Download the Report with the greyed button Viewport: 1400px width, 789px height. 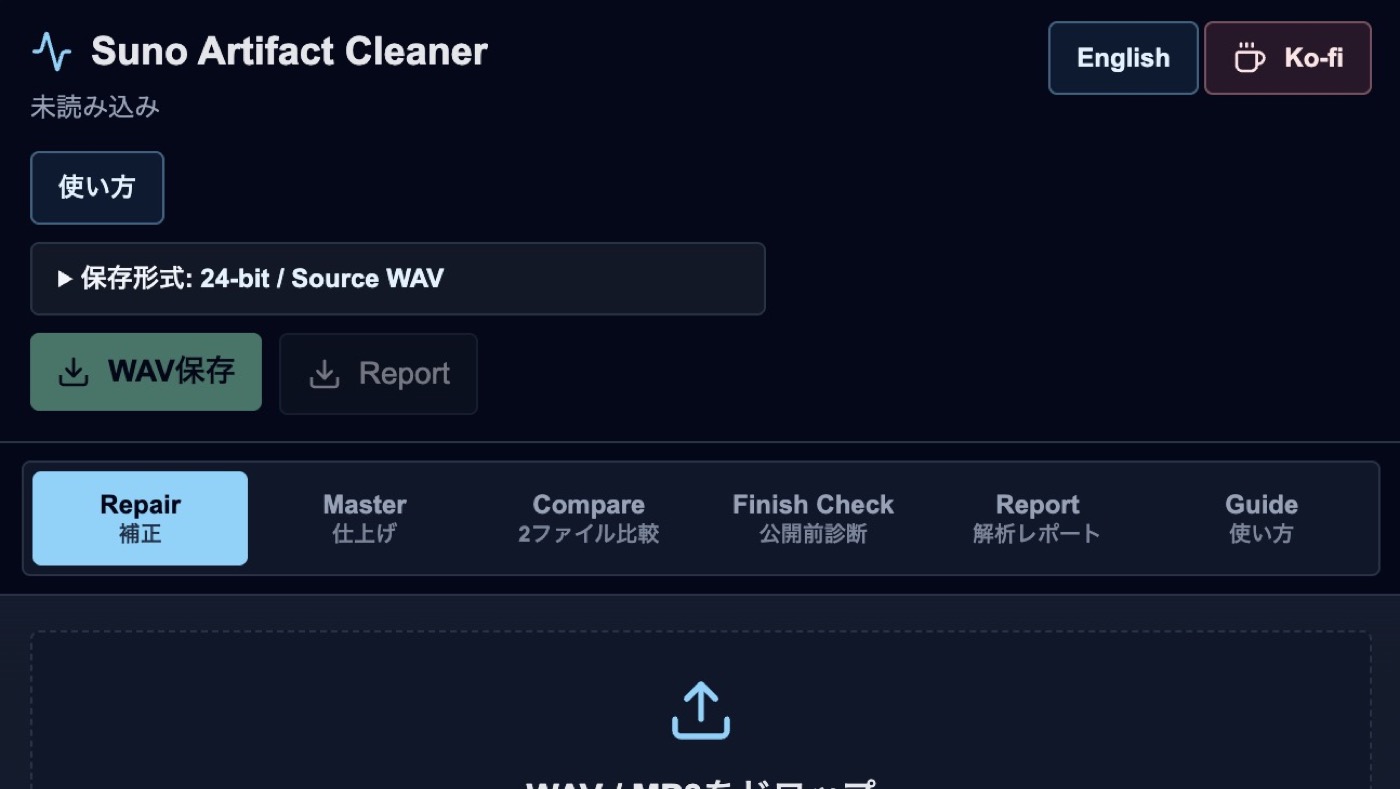[379, 374]
